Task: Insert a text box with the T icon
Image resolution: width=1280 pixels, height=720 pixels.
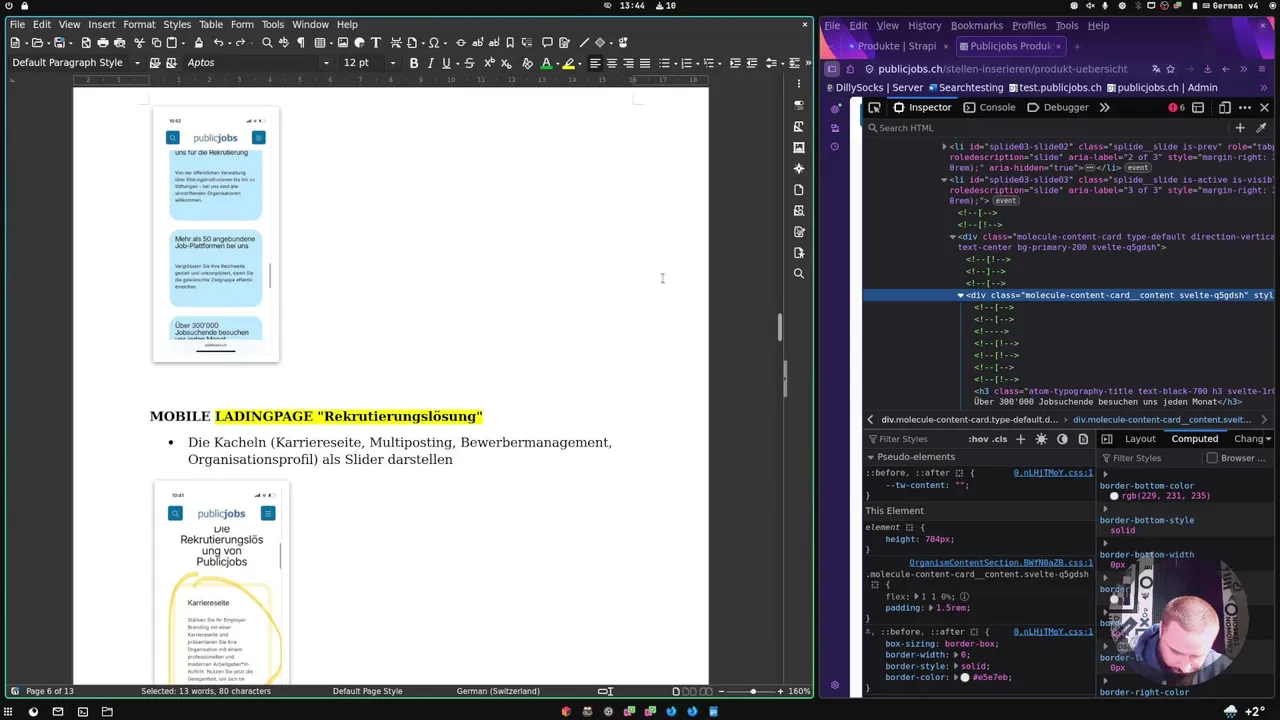Action: pyautogui.click(x=376, y=43)
